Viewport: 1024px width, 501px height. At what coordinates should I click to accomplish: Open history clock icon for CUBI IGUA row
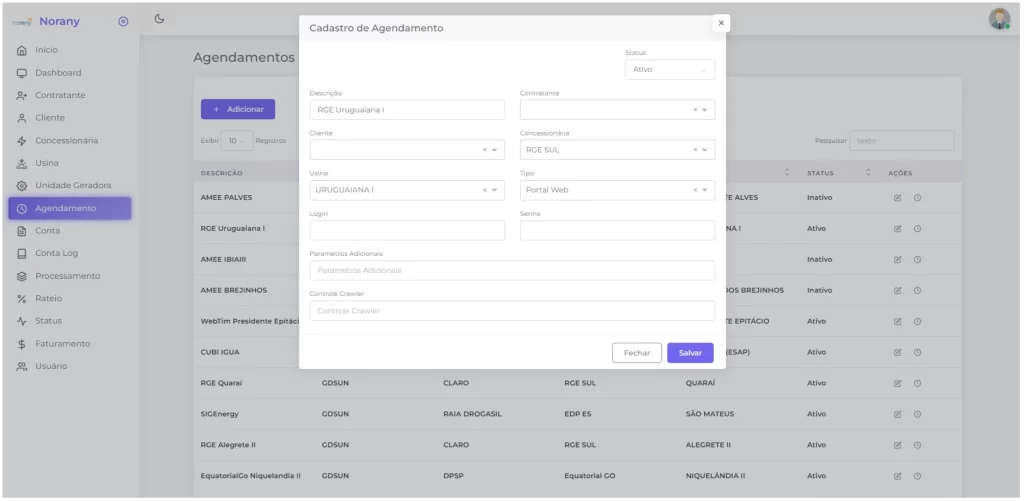tap(917, 352)
